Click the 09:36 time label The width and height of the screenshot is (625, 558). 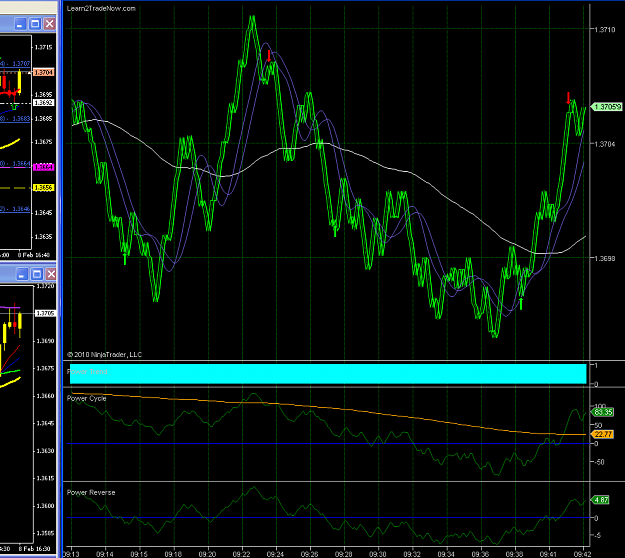480,554
